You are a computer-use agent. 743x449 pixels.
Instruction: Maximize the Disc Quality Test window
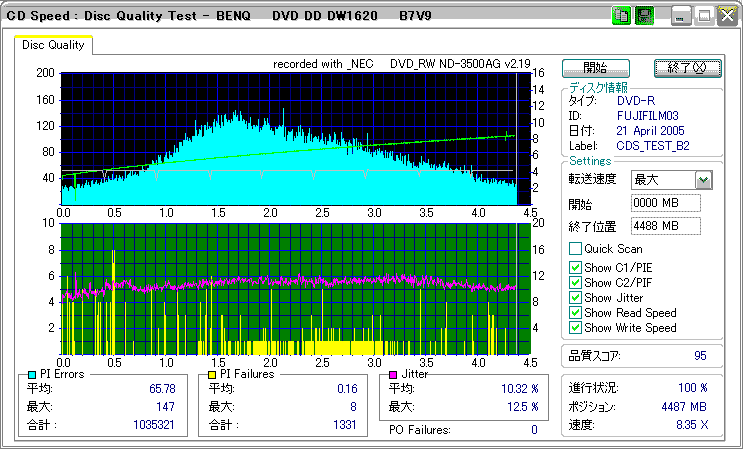704,17
